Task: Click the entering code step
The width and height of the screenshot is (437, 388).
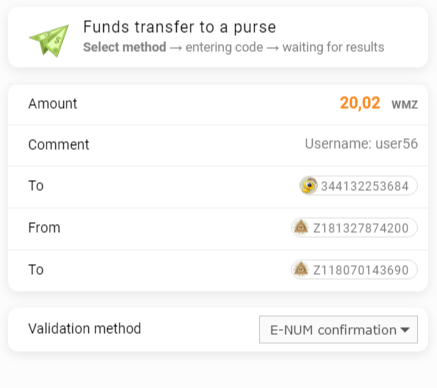Action: click(224, 47)
